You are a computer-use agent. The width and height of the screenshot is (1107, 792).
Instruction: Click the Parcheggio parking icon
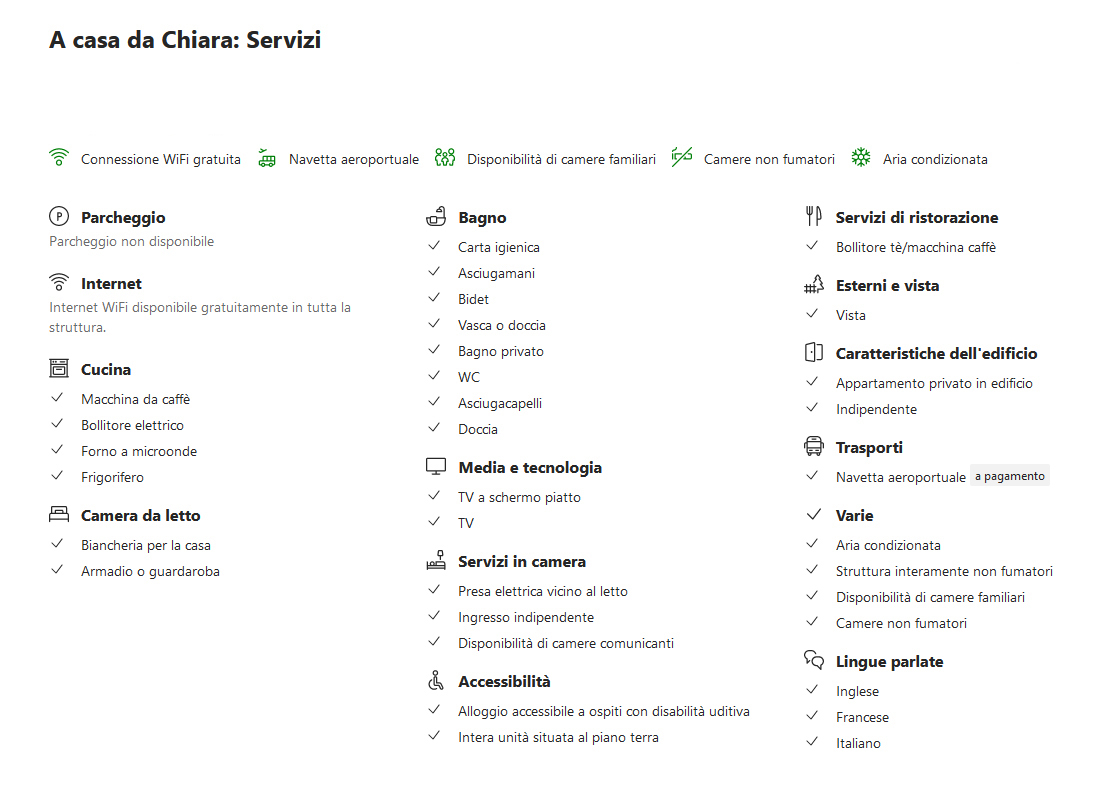pos(59,216)
